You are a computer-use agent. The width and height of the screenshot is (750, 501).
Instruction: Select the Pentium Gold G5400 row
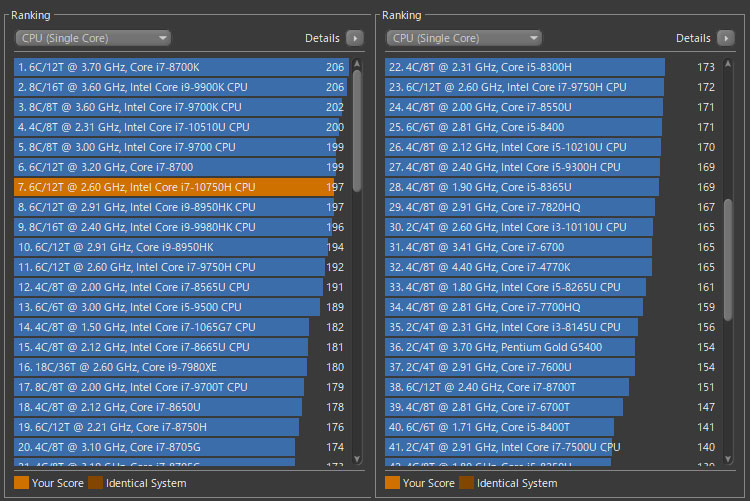point(552,347)
